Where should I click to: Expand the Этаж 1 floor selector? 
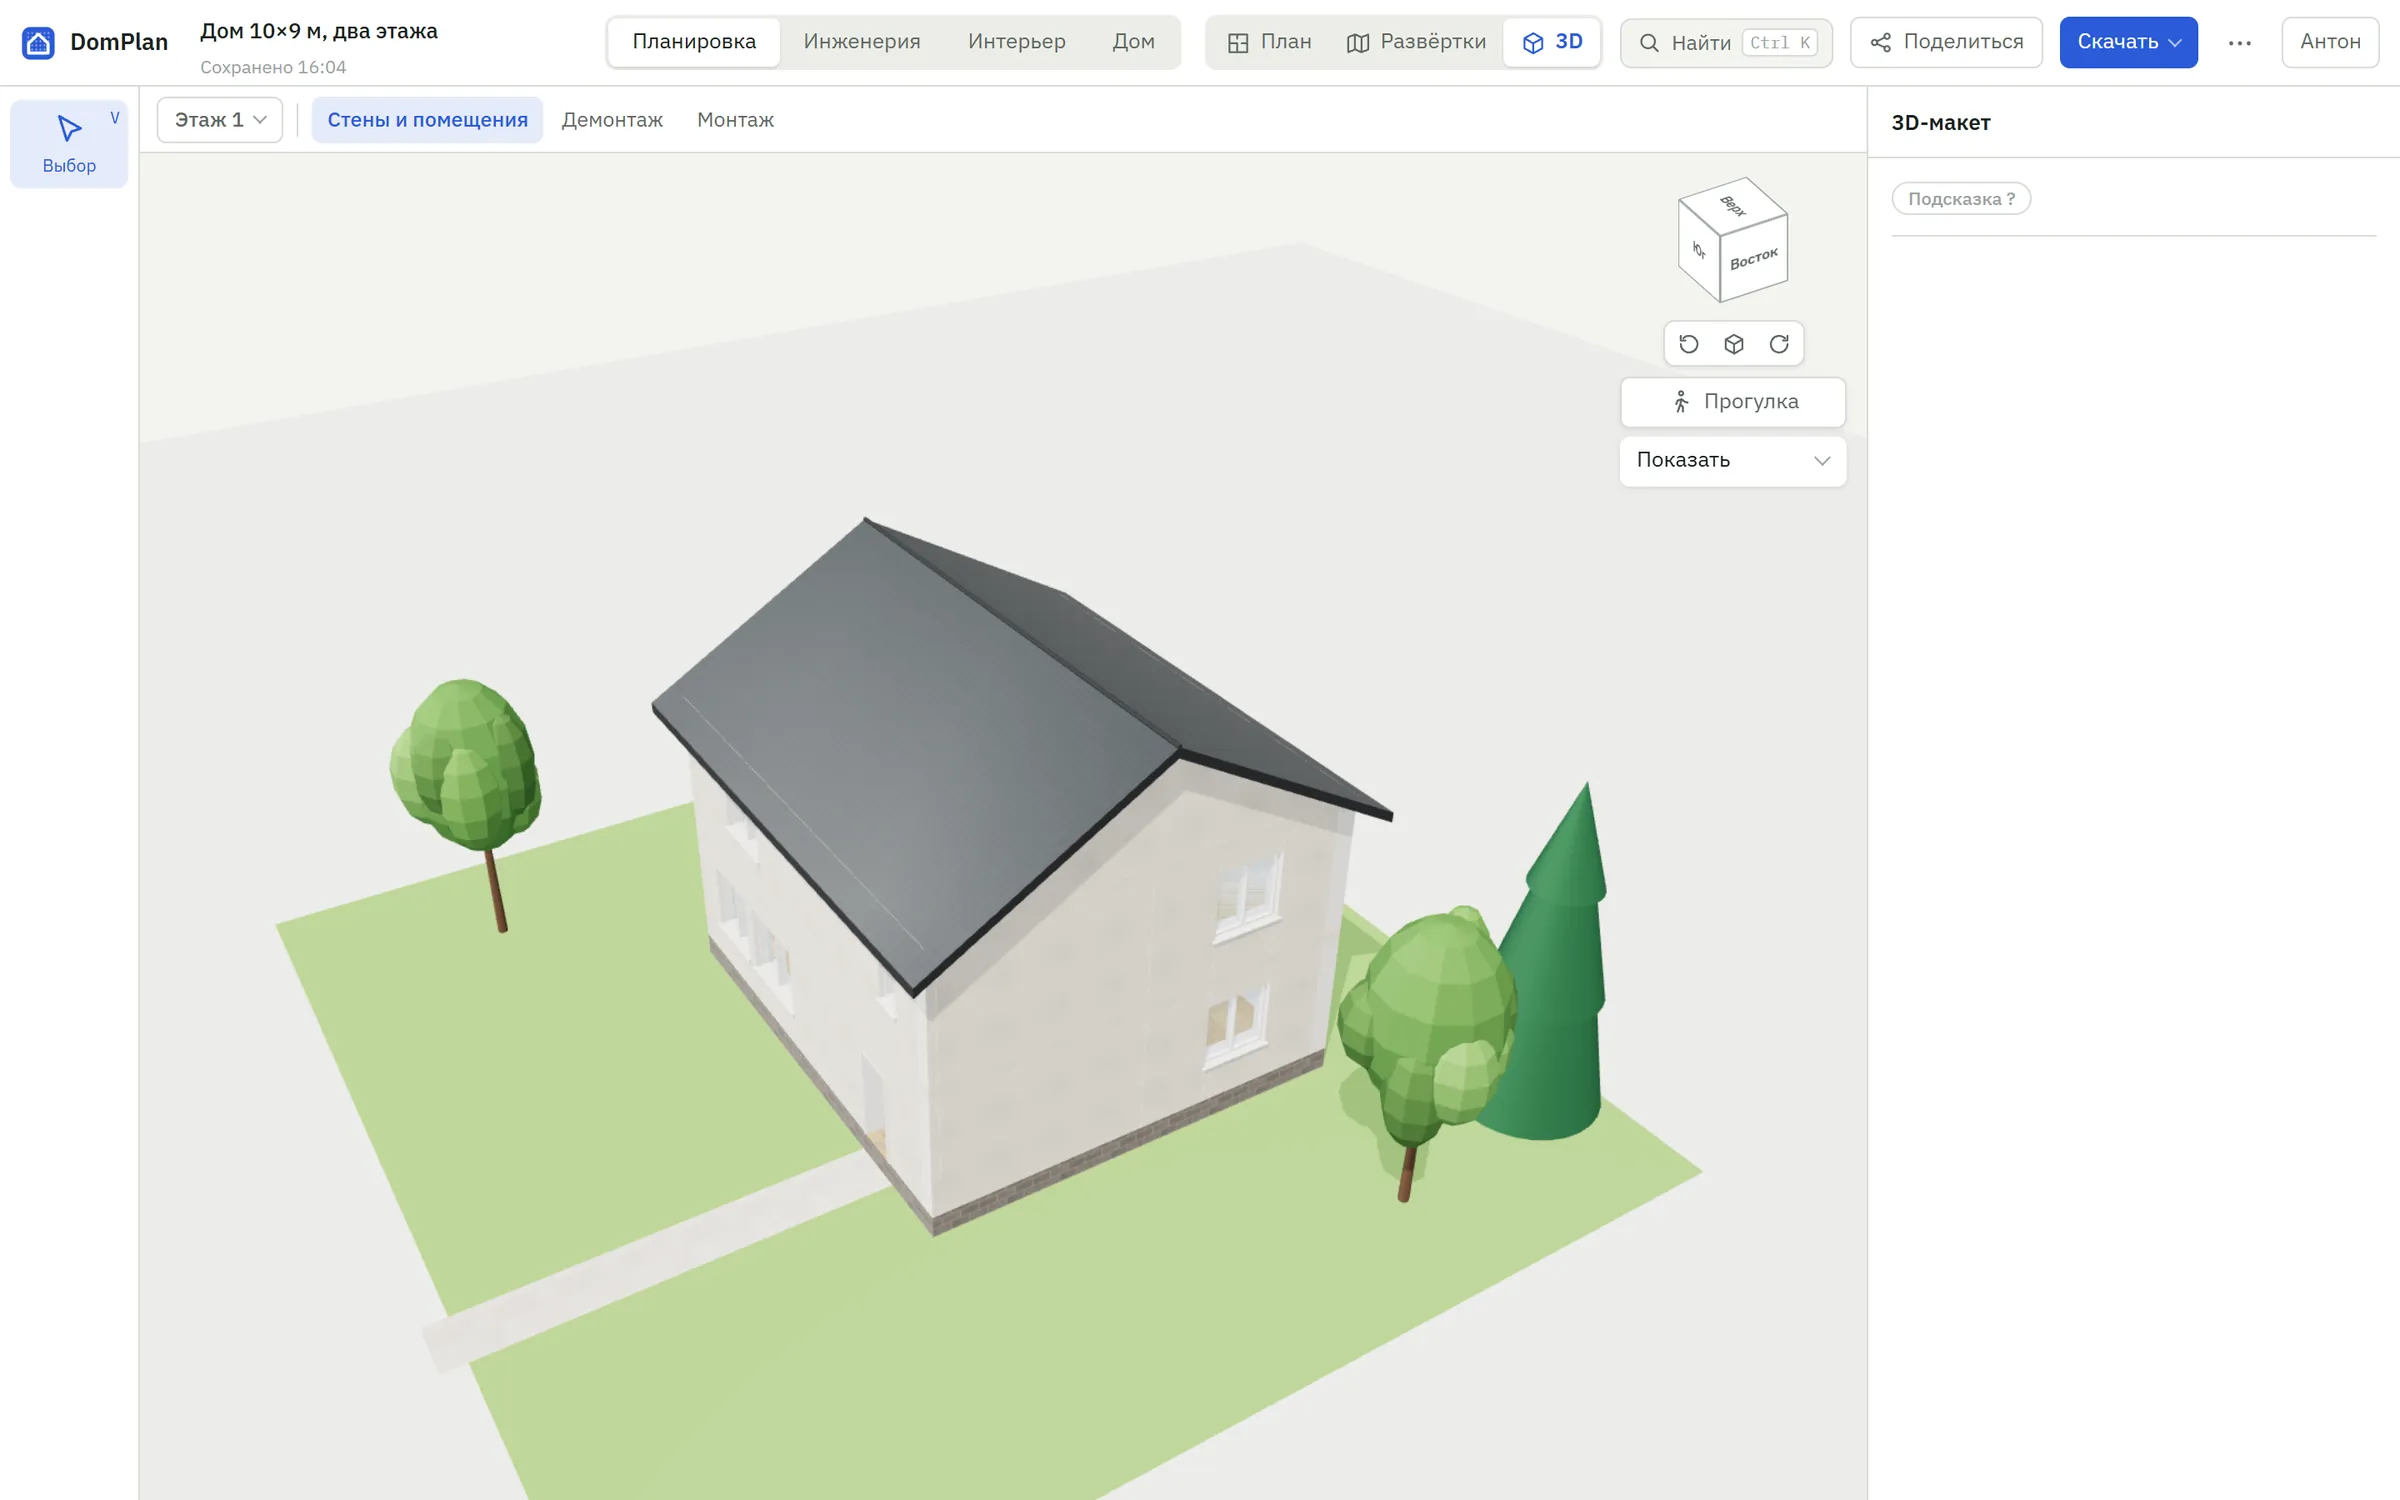point(220,120)
